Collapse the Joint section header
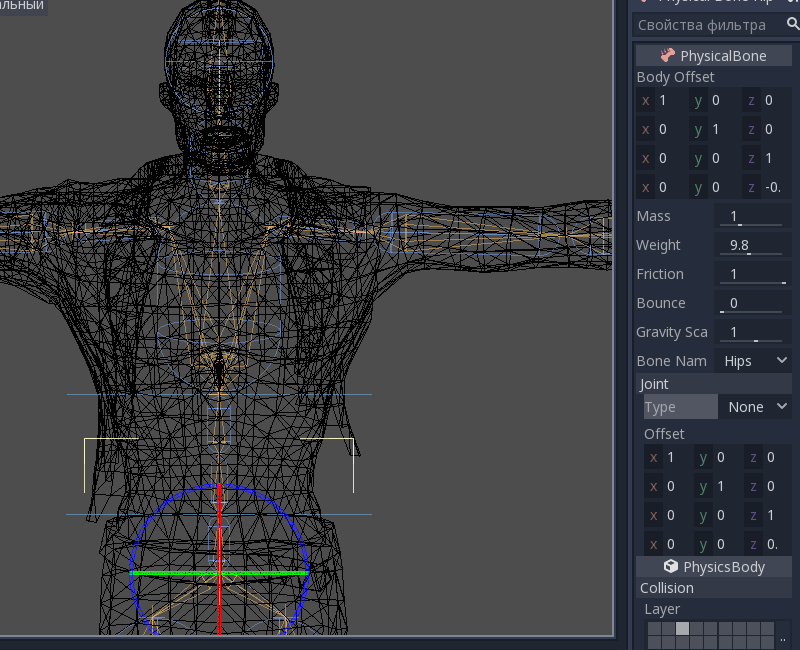Image resolution: width=800 pixels, height=650 pixels. tap(713, 384)
